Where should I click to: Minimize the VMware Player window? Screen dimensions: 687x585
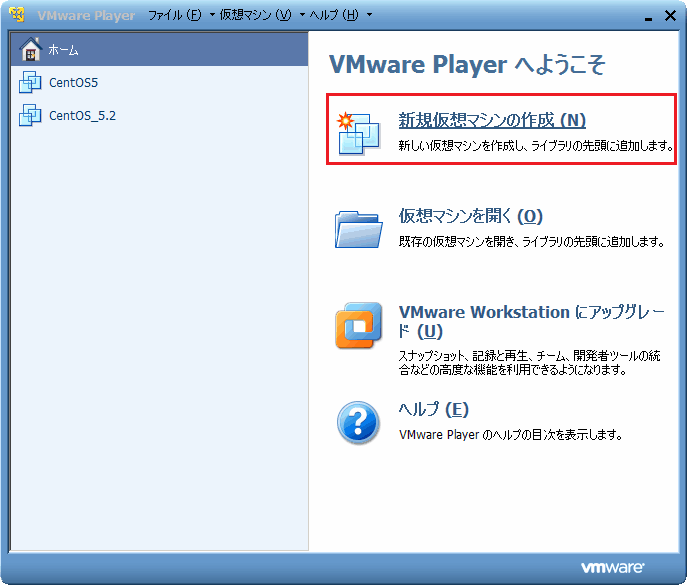648,17
